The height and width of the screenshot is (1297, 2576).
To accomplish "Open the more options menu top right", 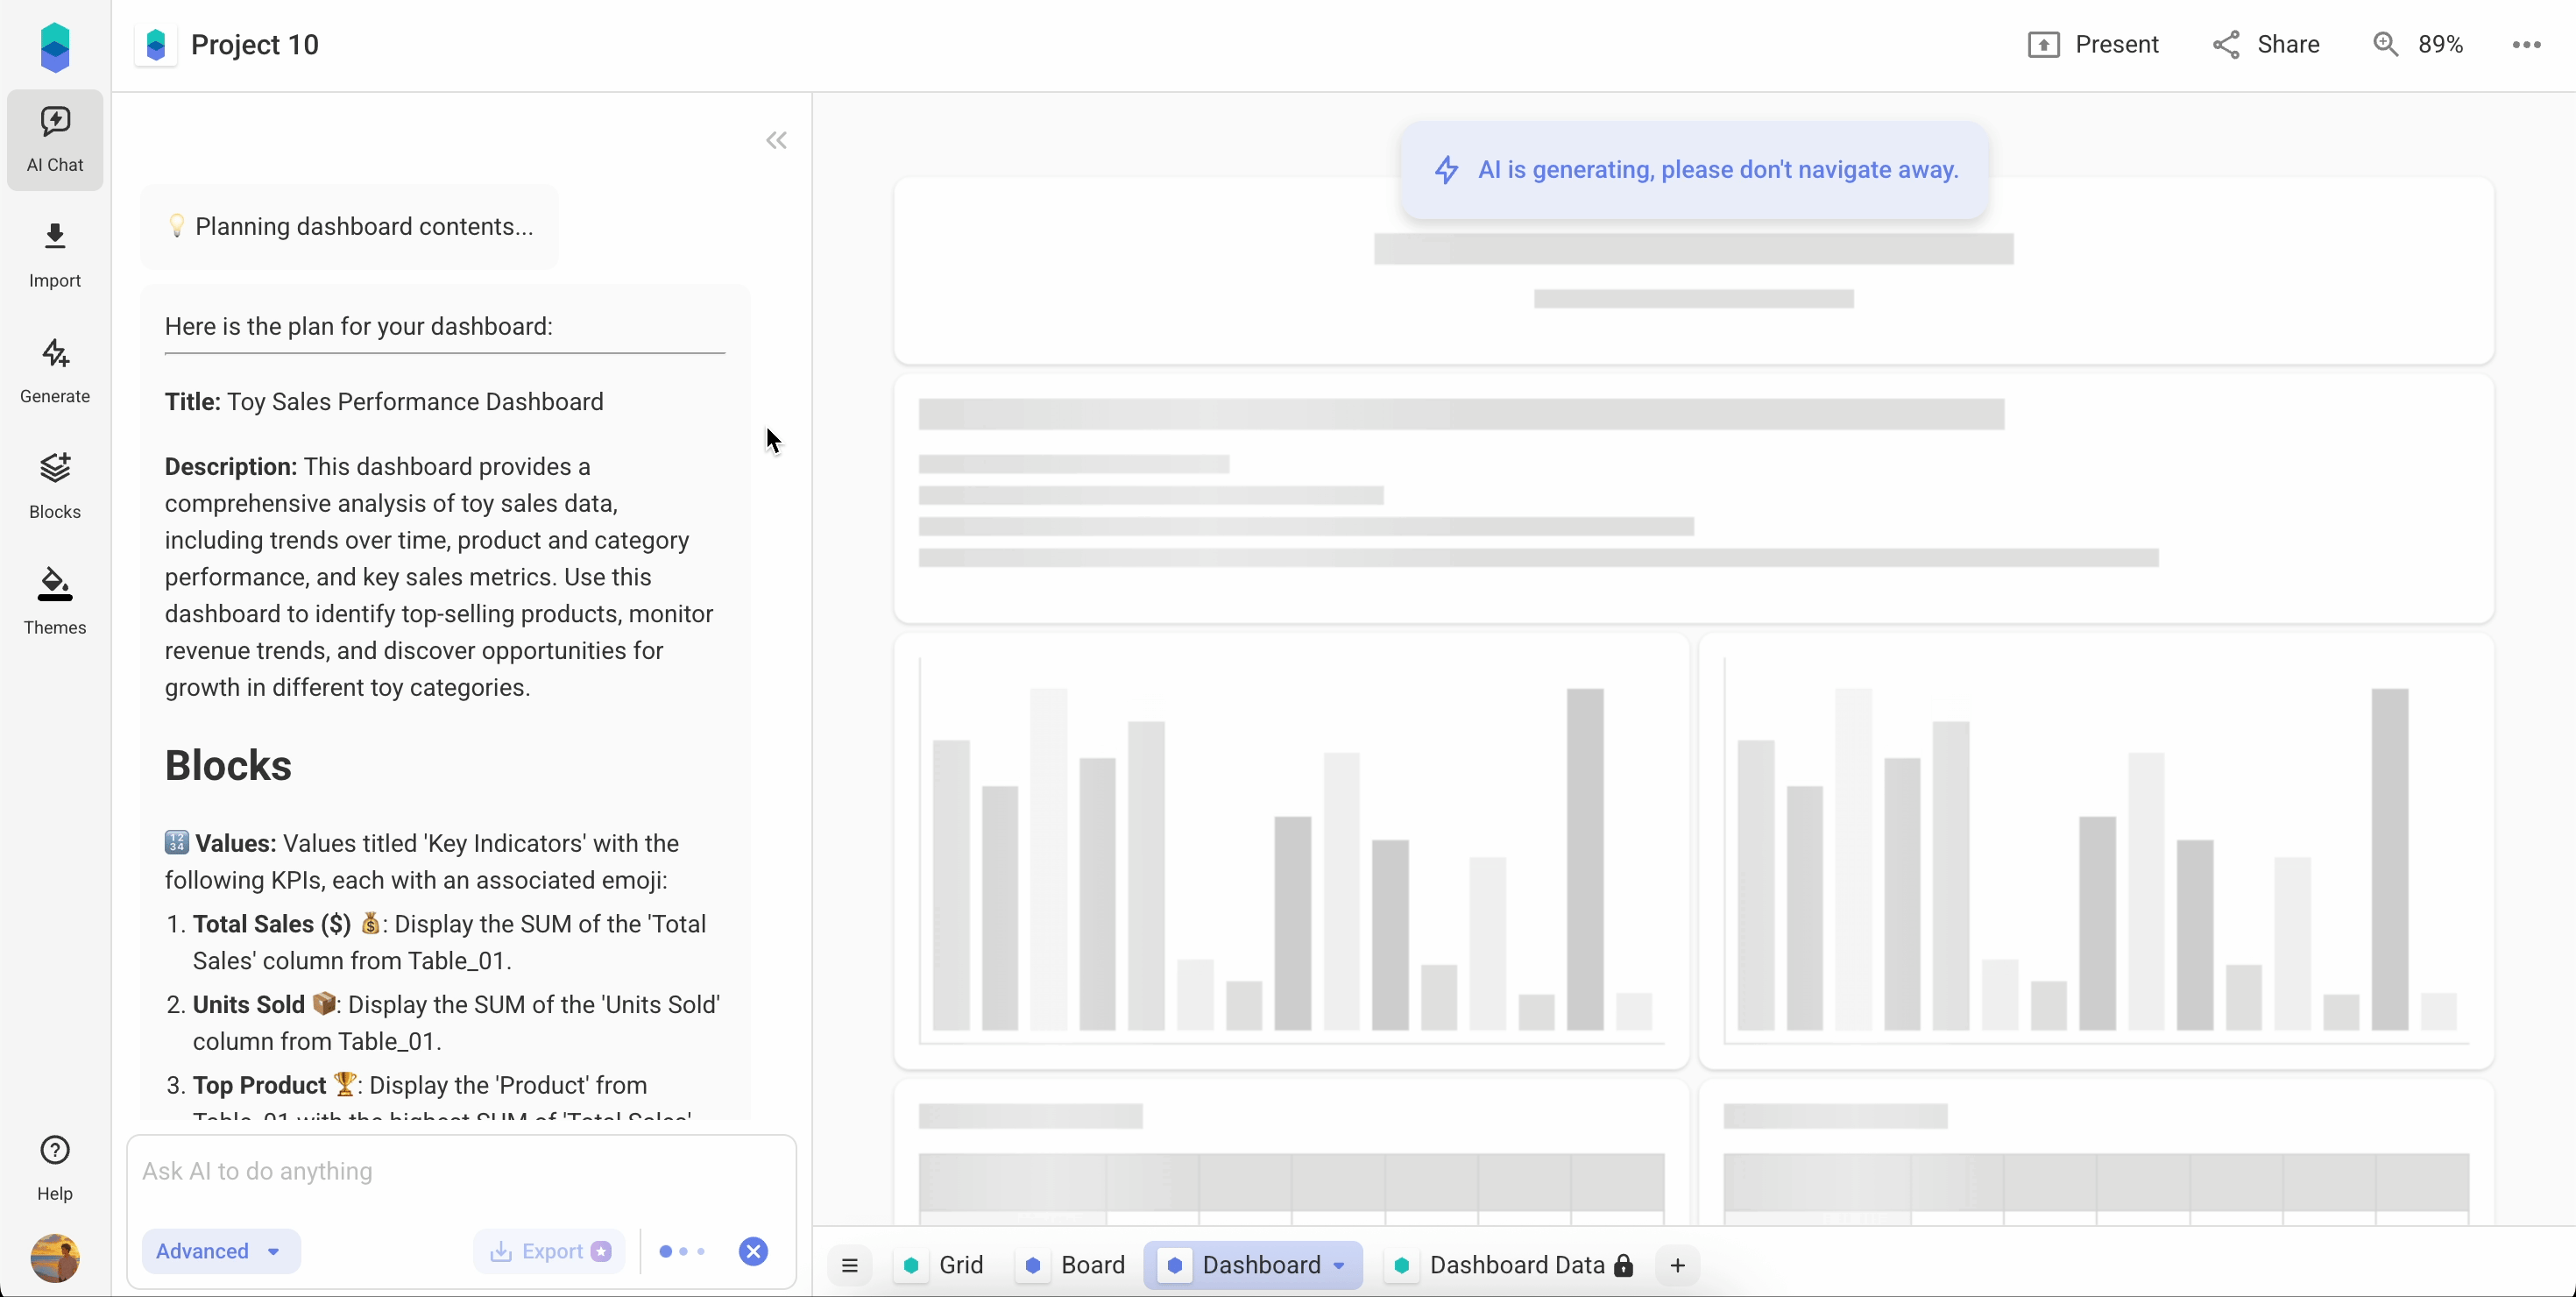I will click(2527, 44).
